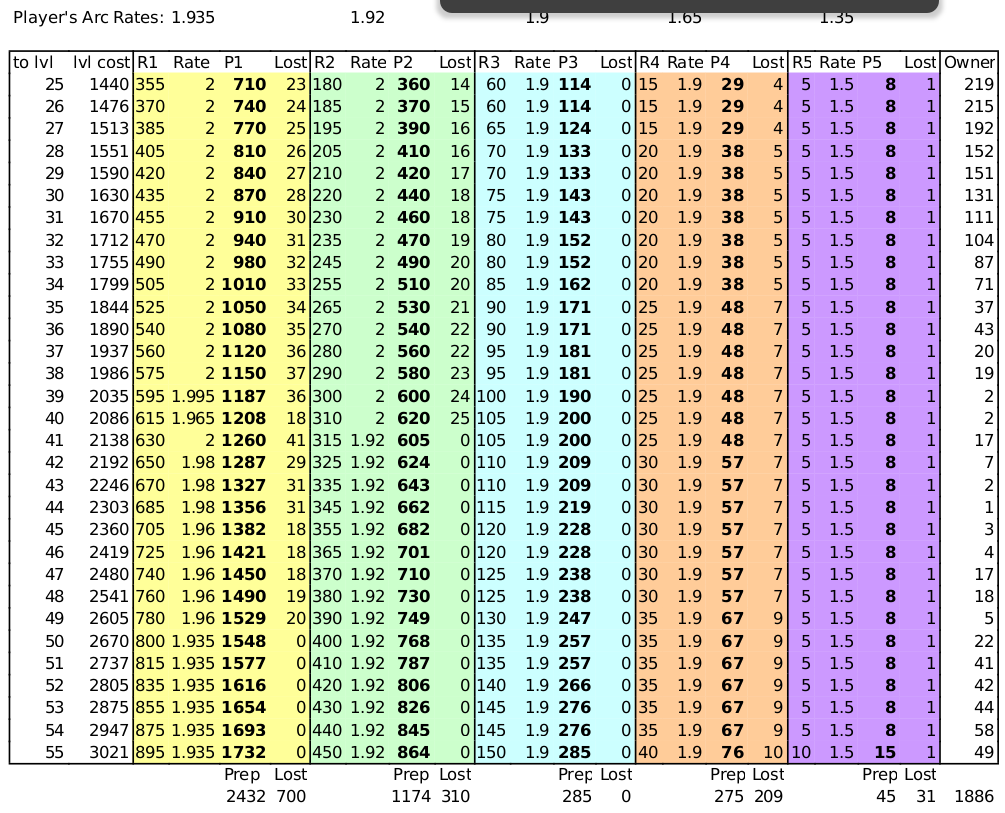
Task: Select Owner value 87
Action: [984, 262]
